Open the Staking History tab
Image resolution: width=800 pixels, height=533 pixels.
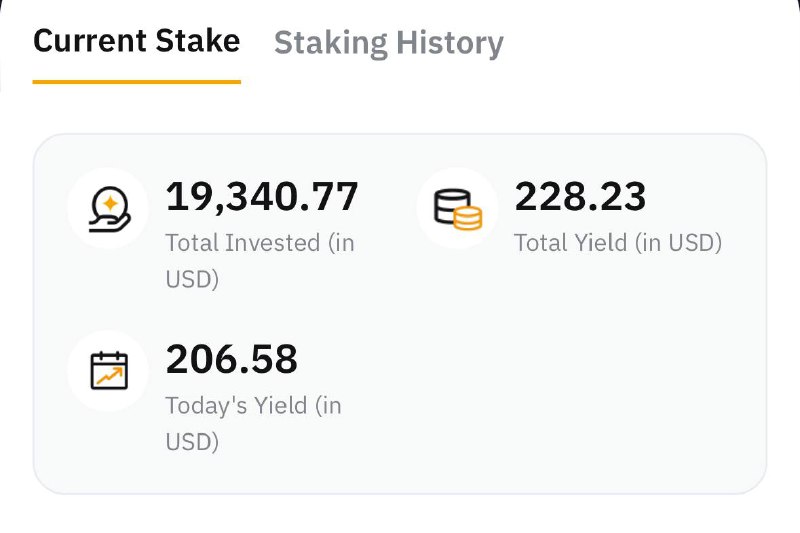[388, 43]
